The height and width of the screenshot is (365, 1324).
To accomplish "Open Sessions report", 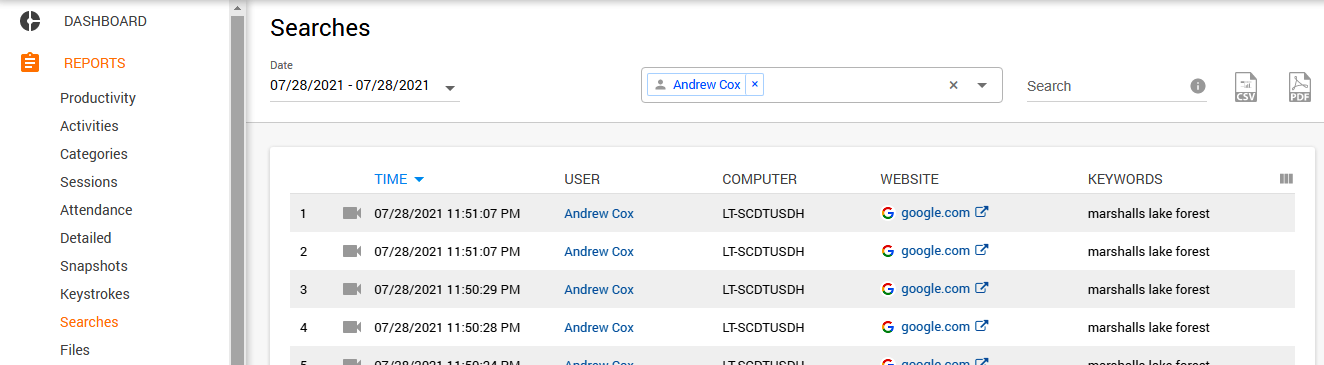I will tap(89, 182).
